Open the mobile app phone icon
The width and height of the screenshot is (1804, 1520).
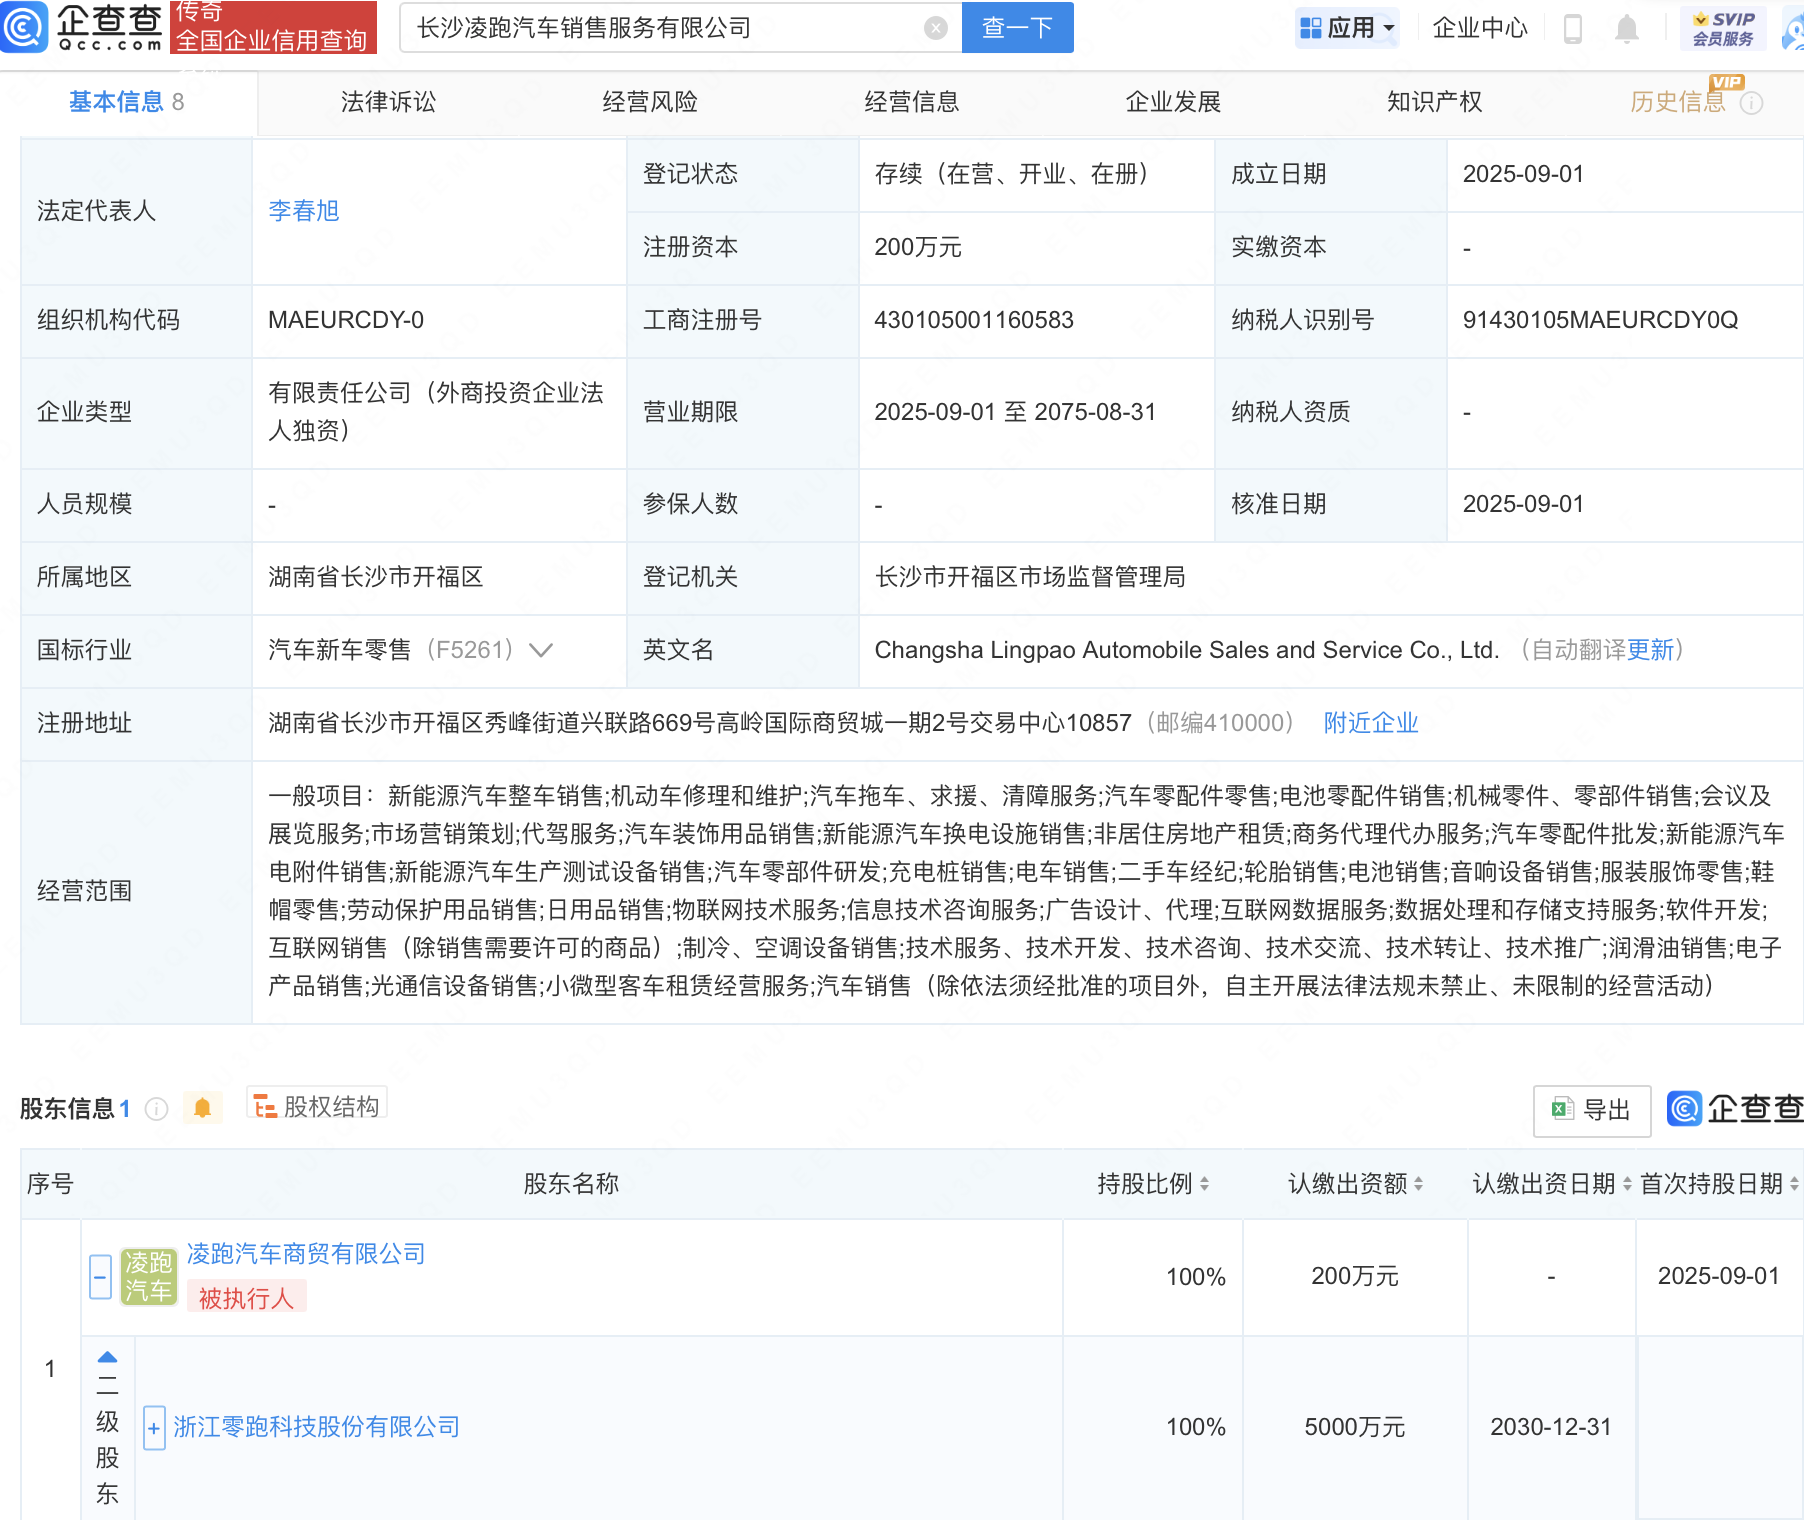[x=1572, y=29]
